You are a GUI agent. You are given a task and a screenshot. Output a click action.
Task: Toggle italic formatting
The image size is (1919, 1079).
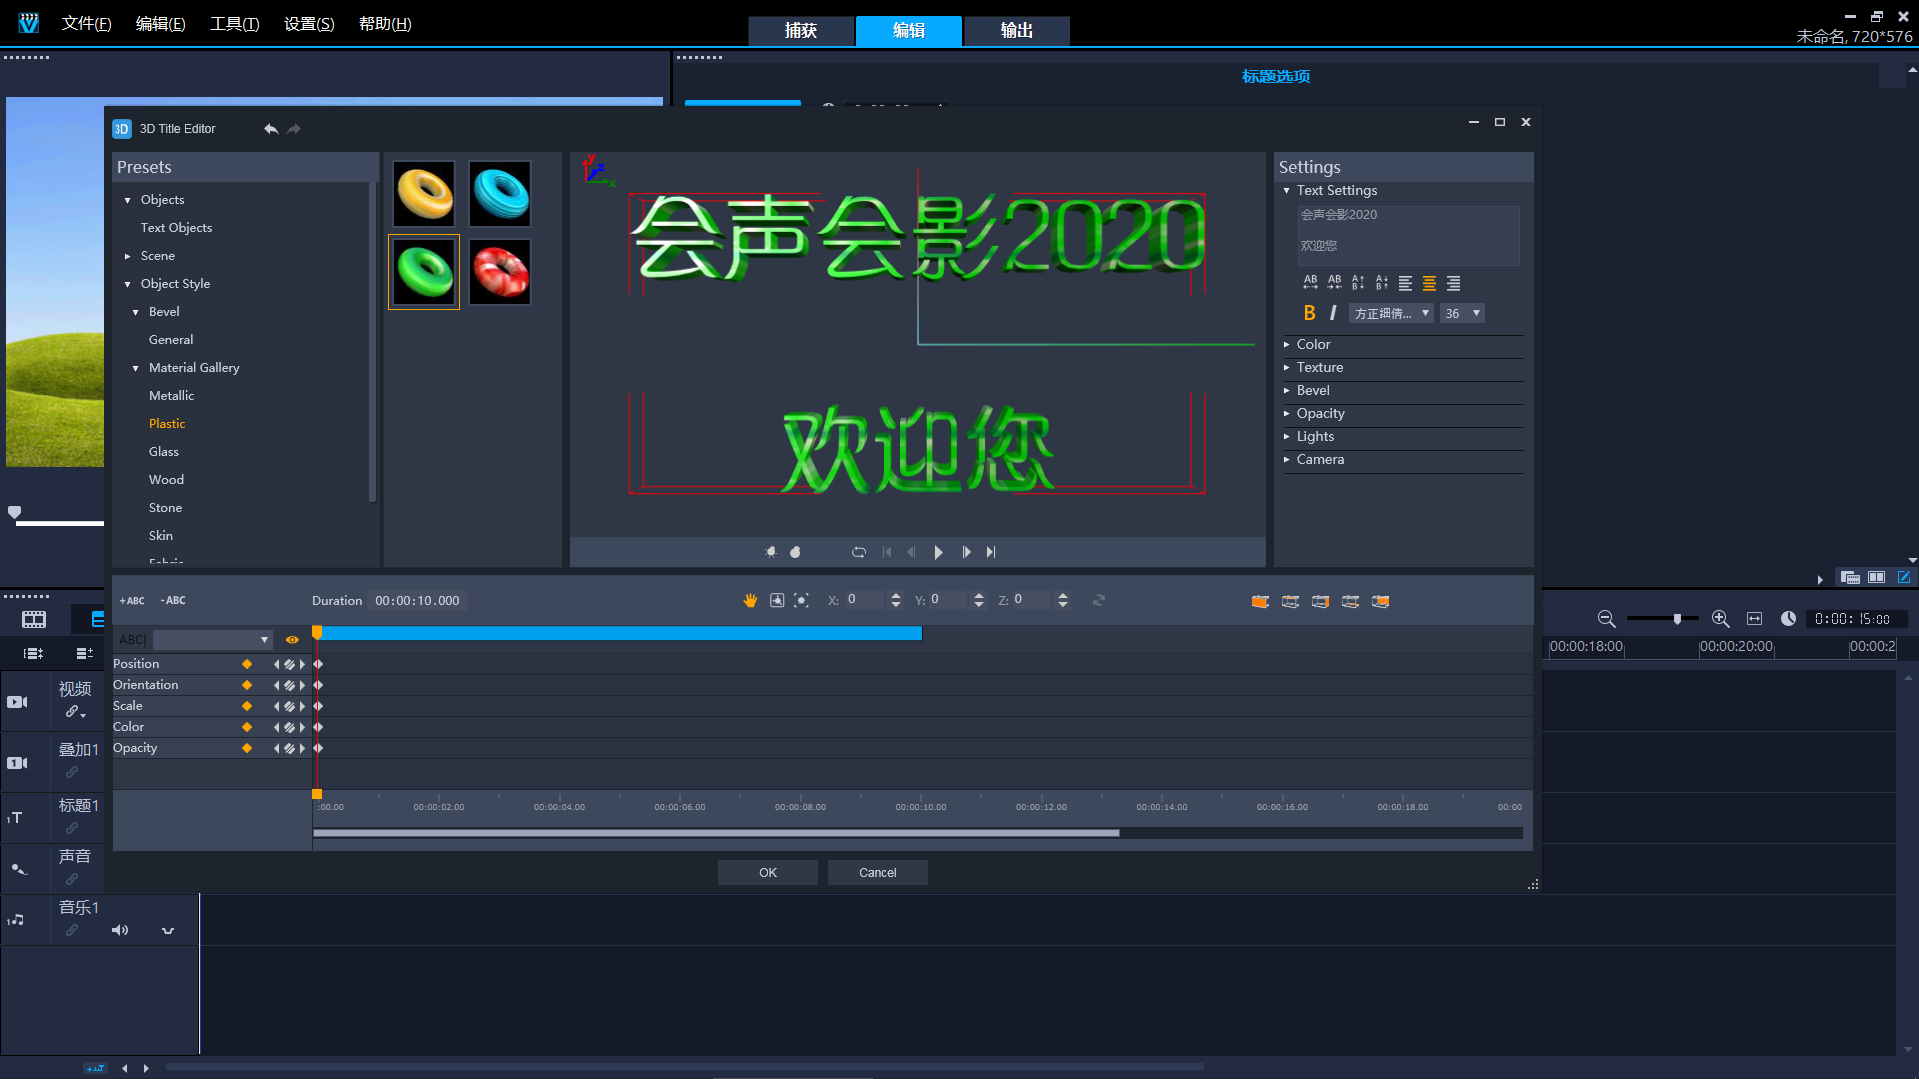tap(1333, 313)
